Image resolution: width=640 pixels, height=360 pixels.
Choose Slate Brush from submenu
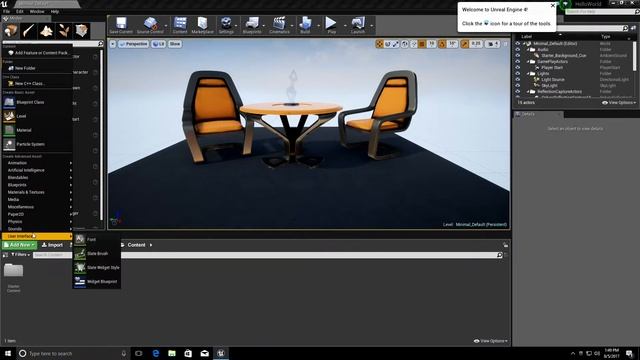coord(97,253)
